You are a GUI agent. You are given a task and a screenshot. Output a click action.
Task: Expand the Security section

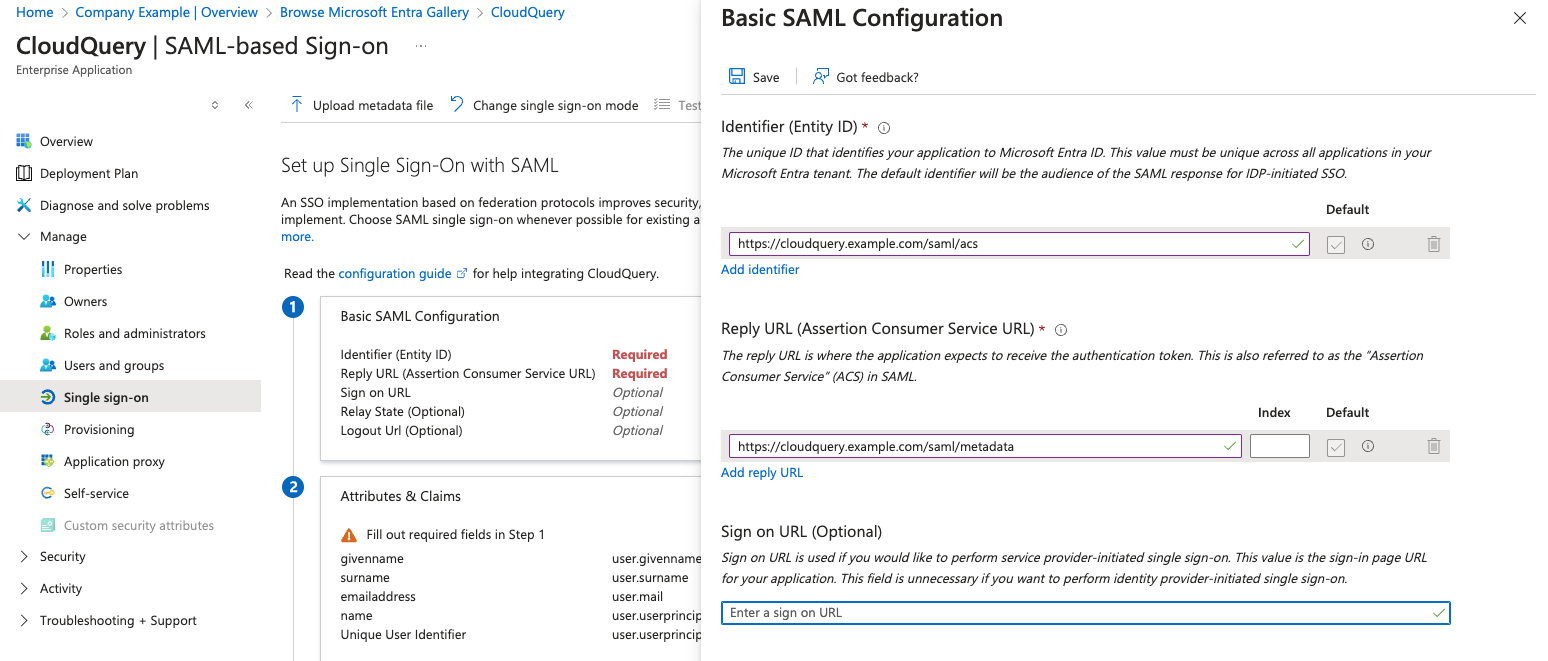(x=24, y=557)
